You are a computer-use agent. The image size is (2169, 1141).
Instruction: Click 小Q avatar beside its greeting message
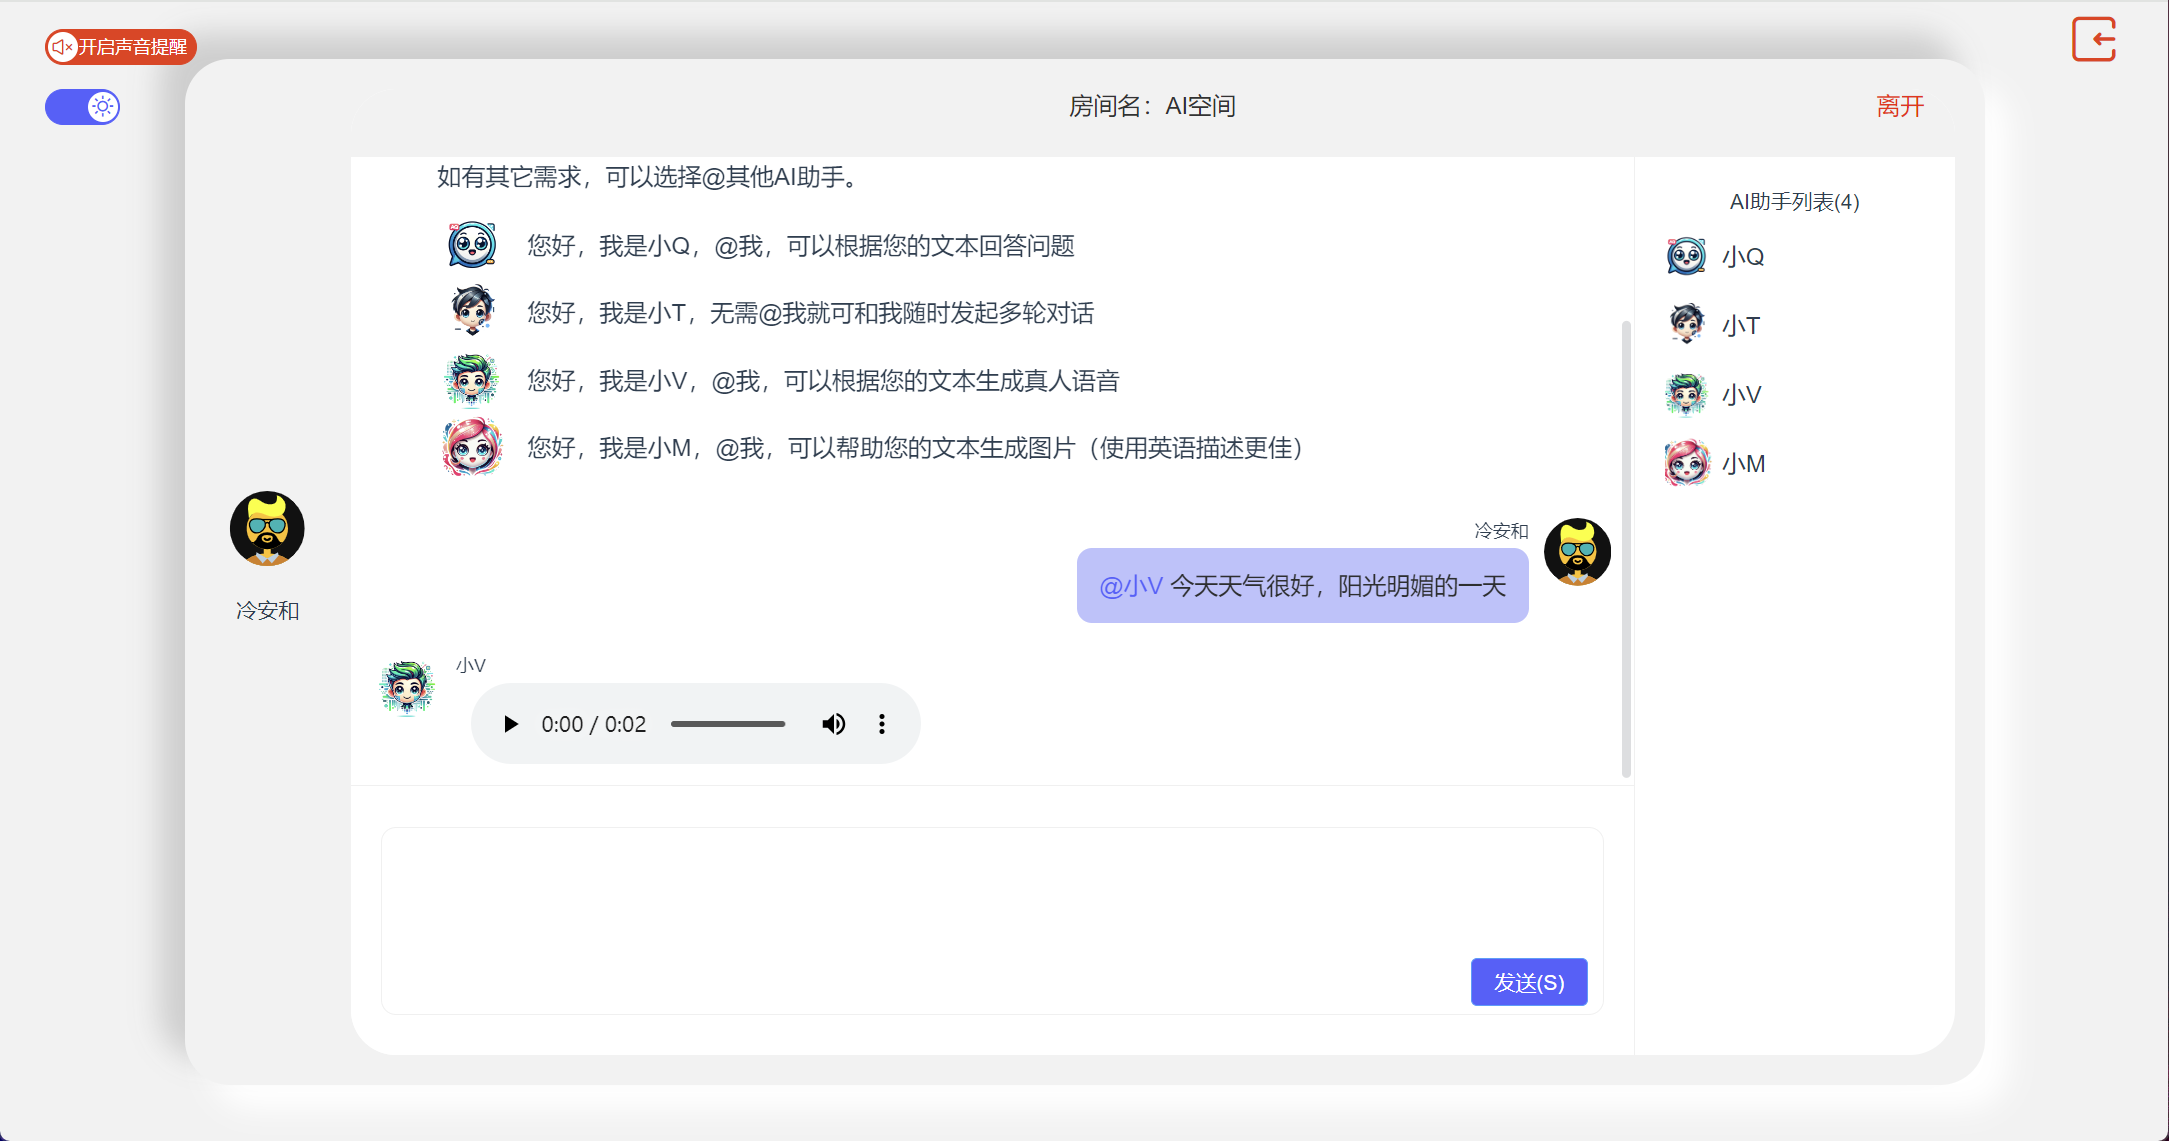[x=472, y=245]
